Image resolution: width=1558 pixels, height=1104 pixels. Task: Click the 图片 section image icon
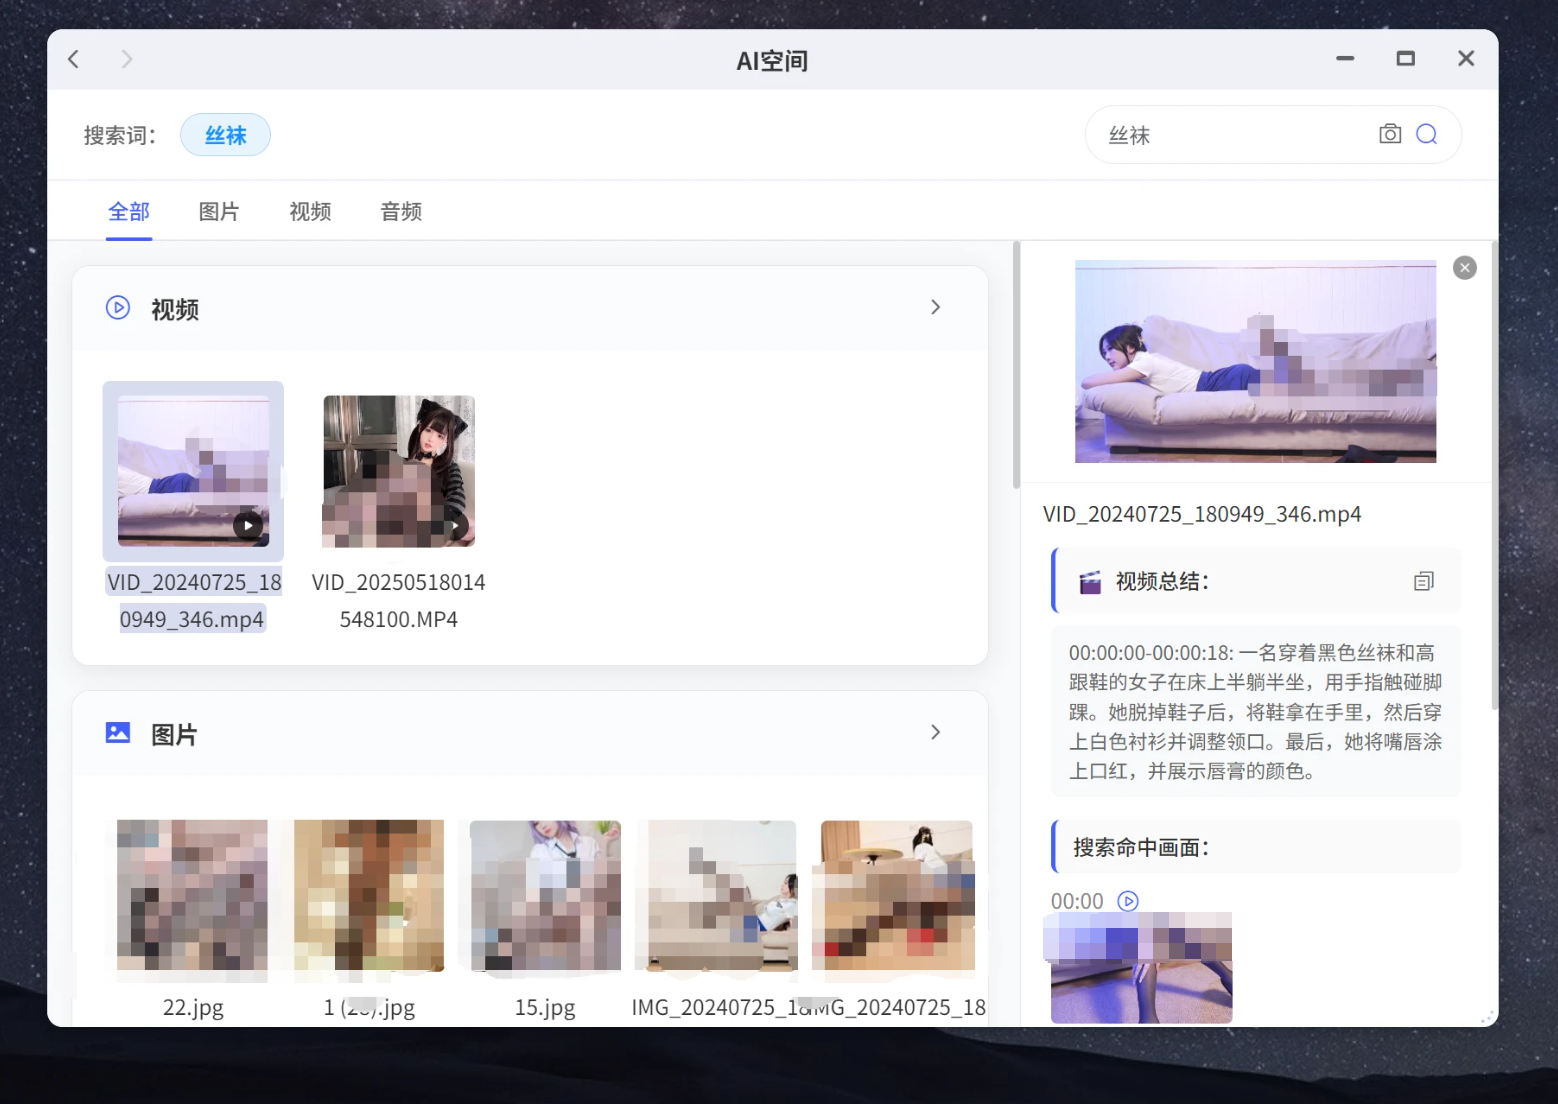click(x=118, y=733)
